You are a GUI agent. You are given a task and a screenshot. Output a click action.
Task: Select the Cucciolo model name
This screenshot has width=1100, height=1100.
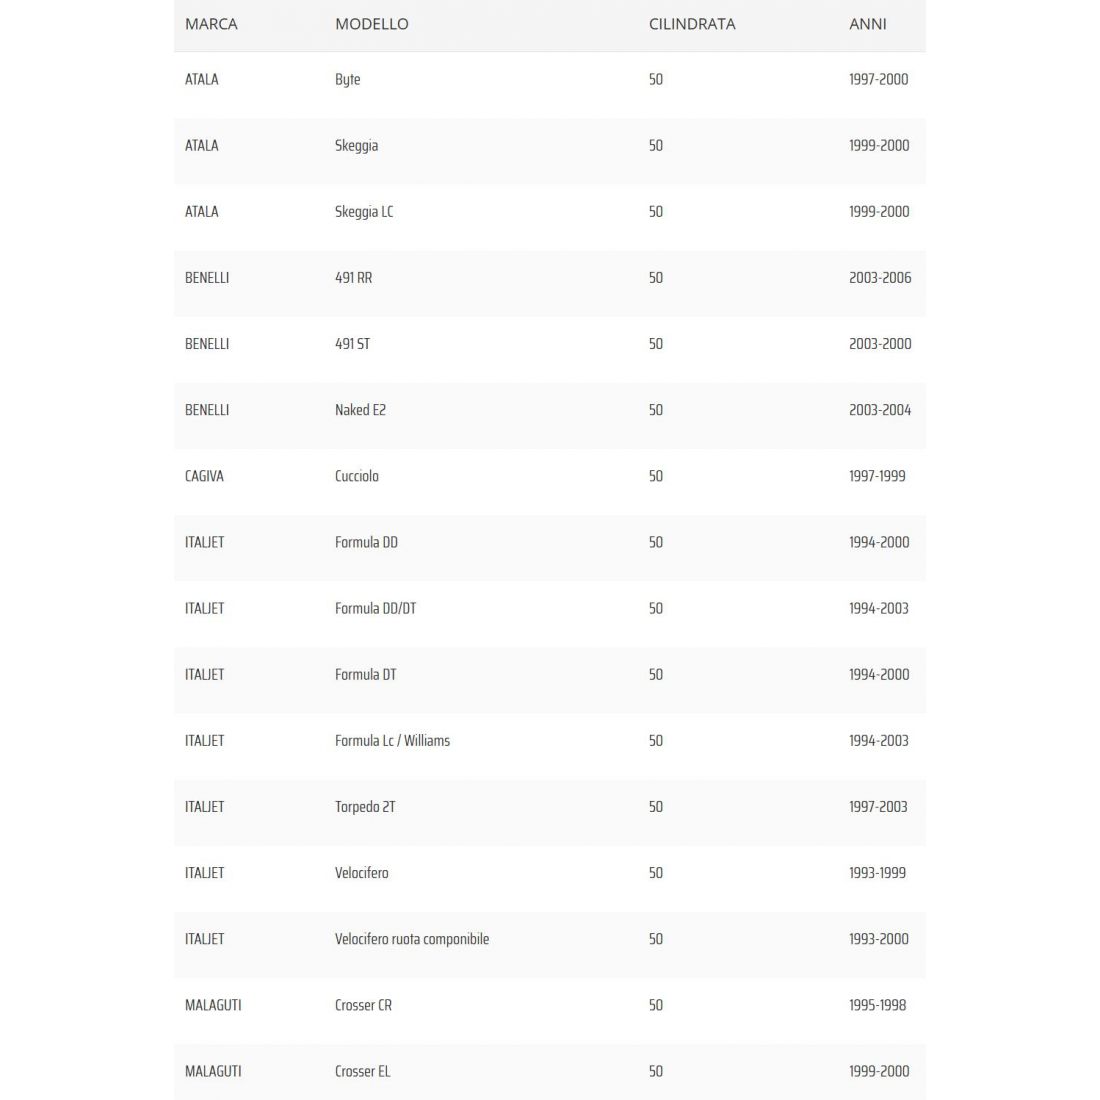(x=357, y=476)
